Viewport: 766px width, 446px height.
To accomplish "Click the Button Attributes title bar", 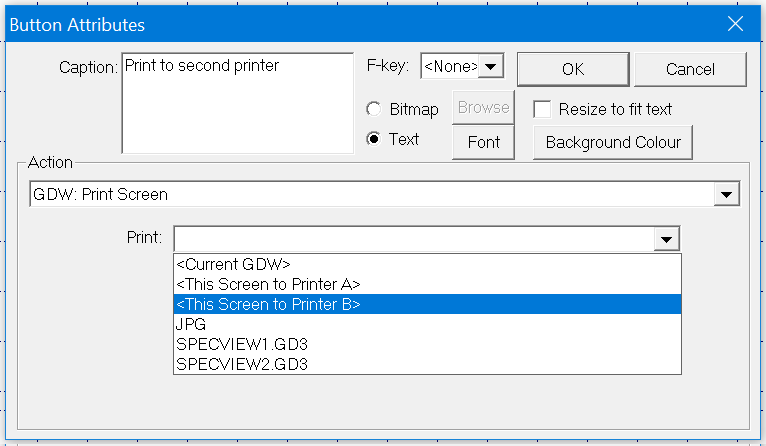I will 350,23.
